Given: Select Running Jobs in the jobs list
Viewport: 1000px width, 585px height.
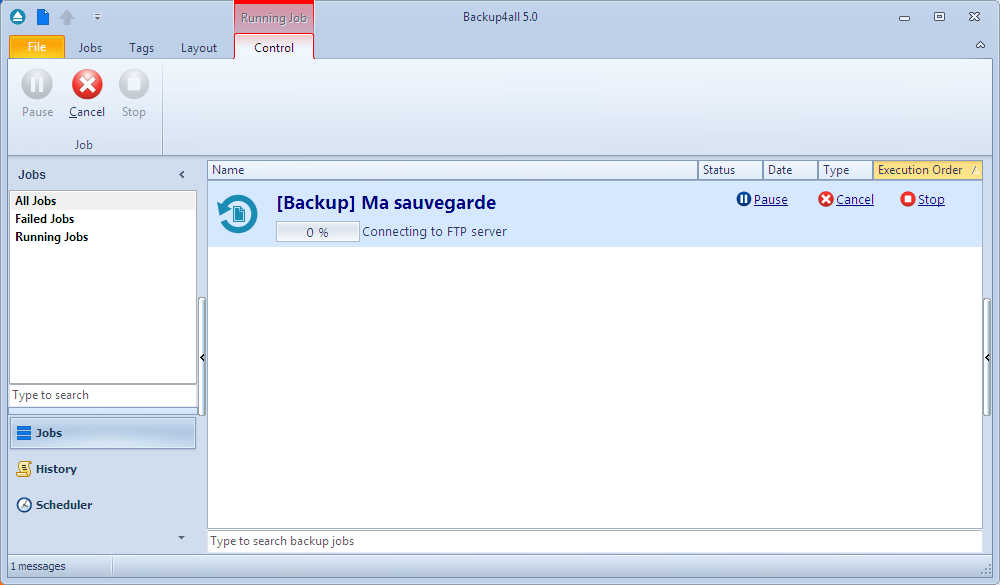Looking at the screenshot, I should pyautogui.click(x=103, y=237).
